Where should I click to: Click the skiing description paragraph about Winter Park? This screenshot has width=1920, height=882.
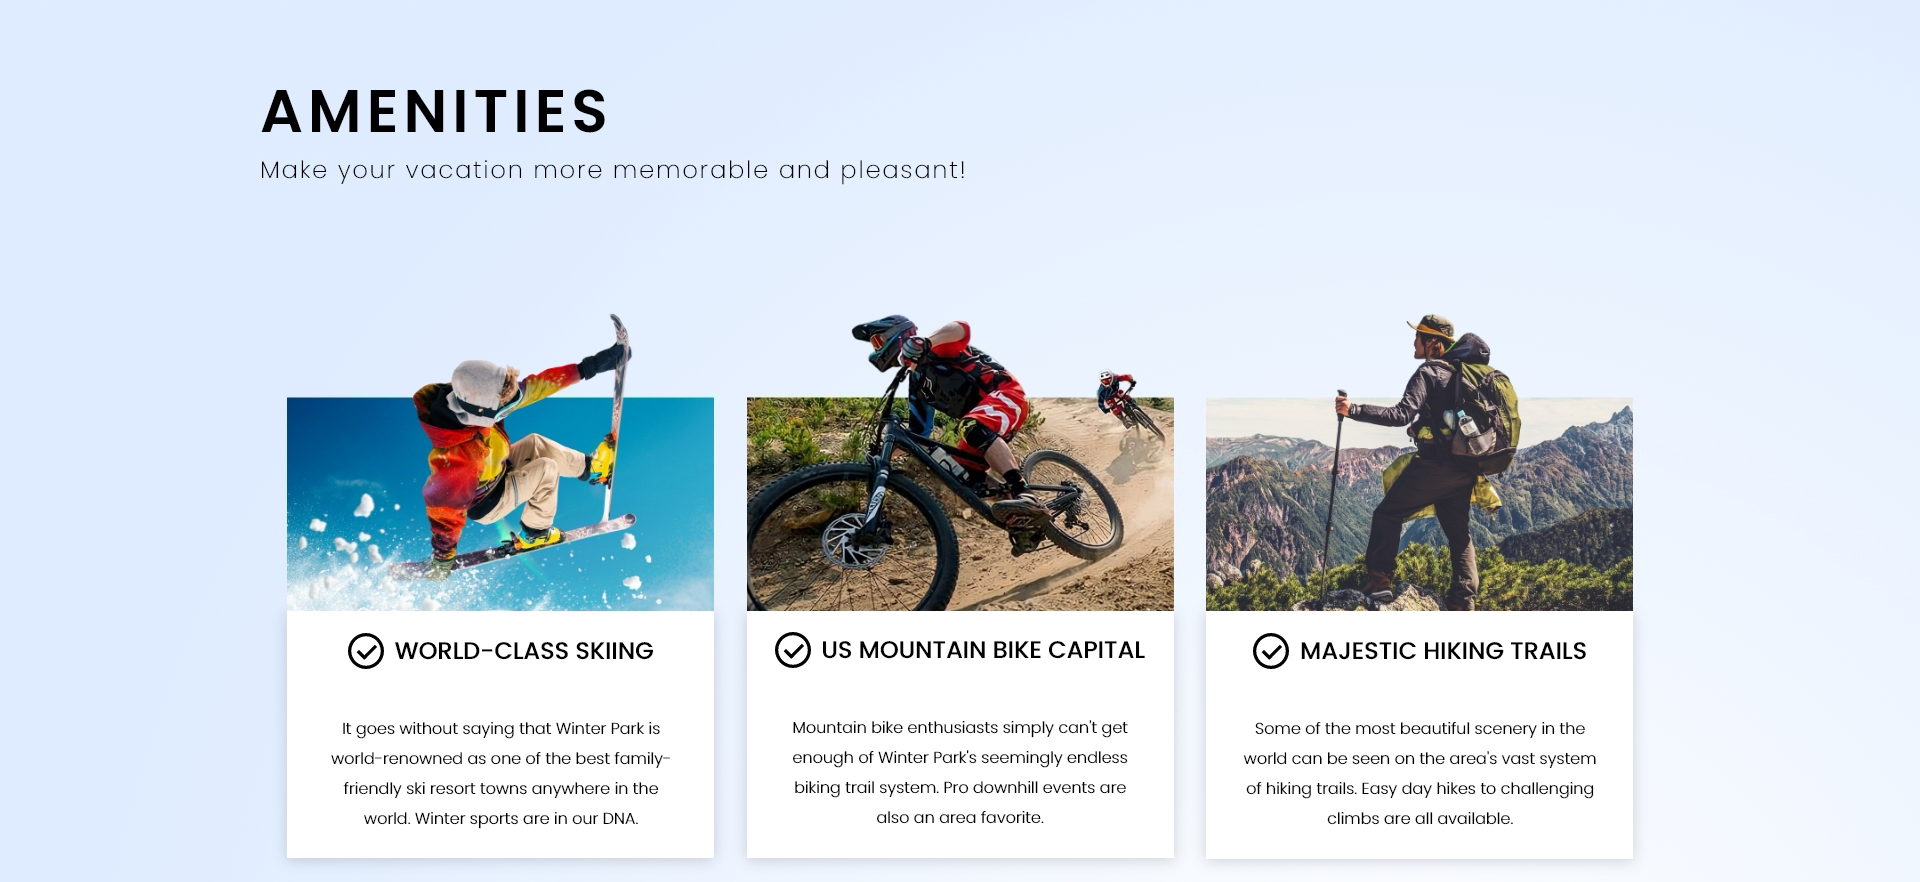(x=501, y=773)
